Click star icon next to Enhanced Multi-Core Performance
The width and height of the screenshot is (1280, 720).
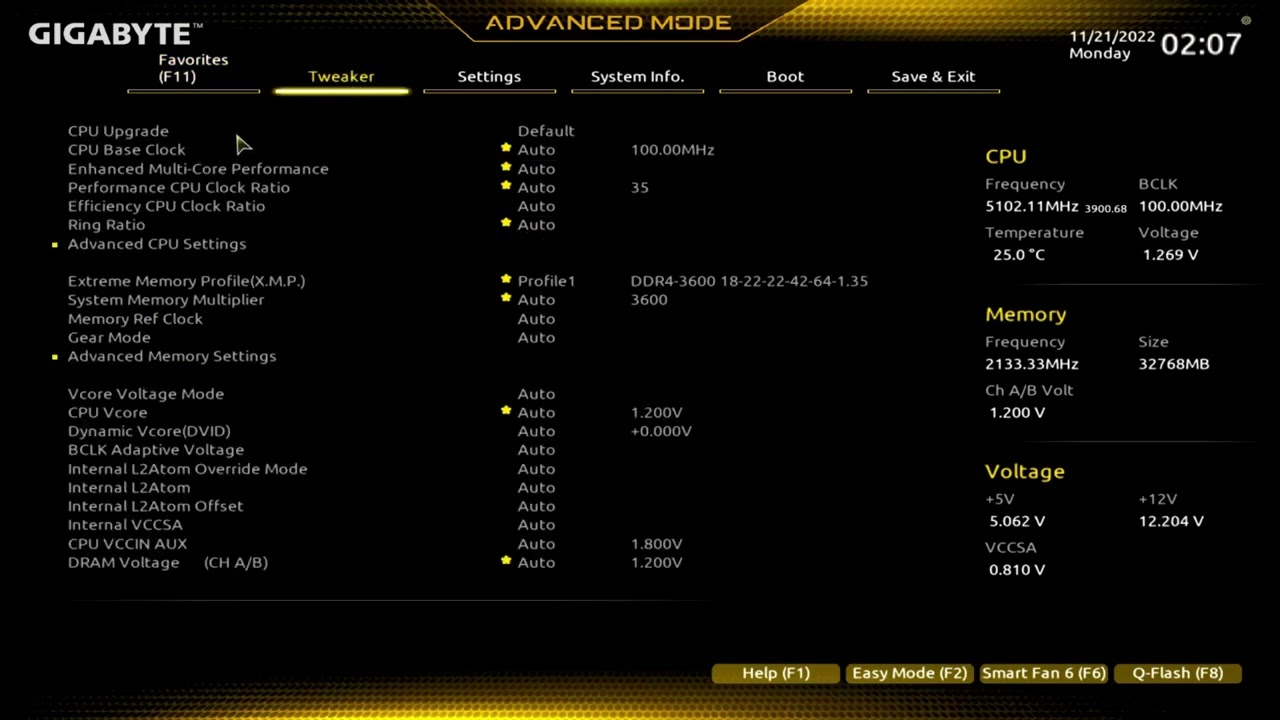[506, 167]
